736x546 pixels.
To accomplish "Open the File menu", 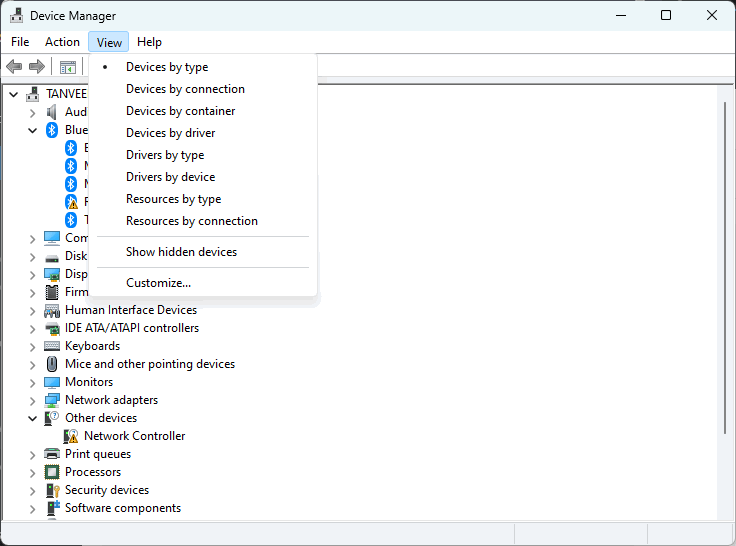I will pyautogui.click(x=20, y=42).
